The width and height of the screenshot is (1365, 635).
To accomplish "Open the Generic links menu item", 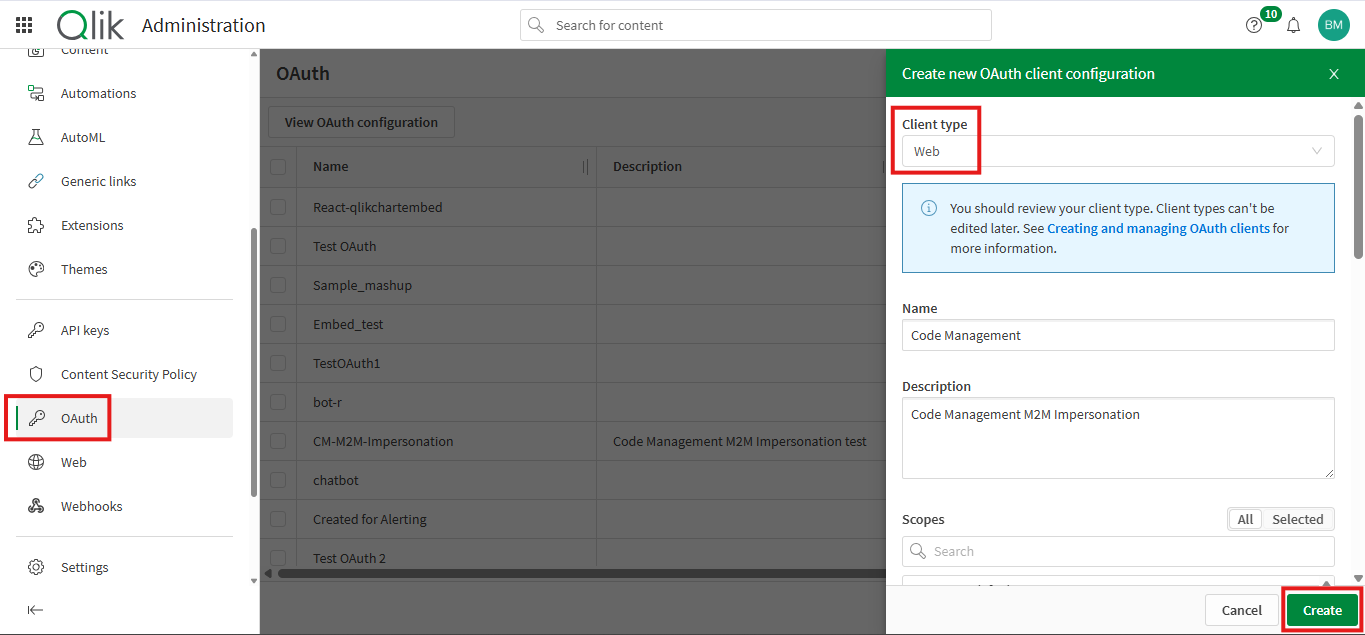I will 124,181.
